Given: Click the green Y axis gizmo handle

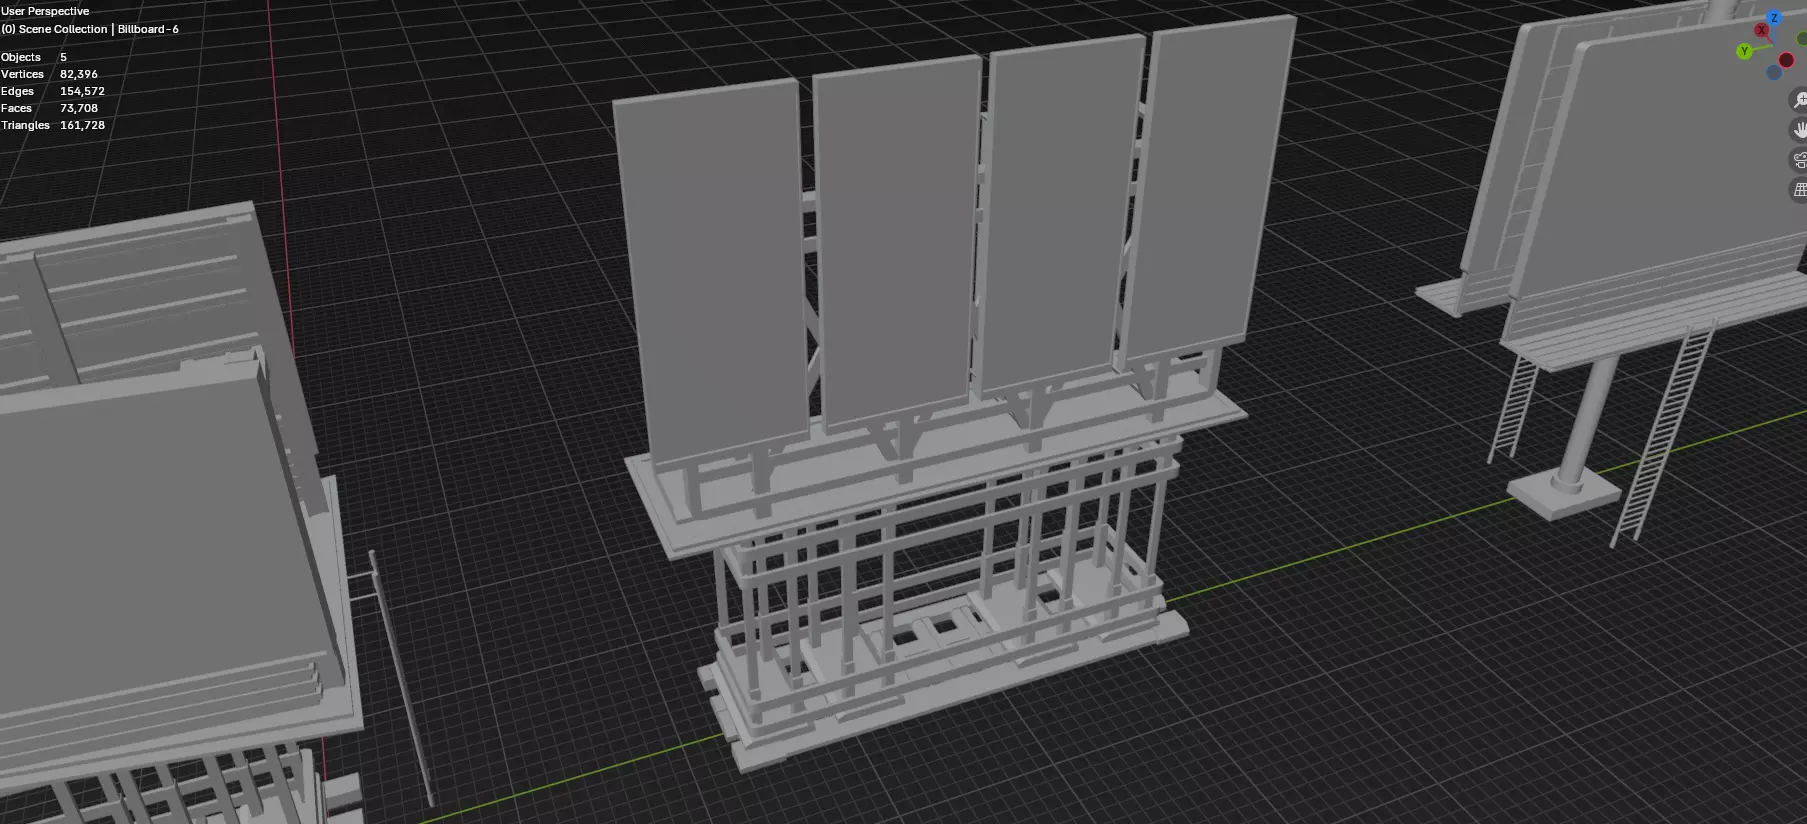Looking at the screenshot, I should [1745, 51].
